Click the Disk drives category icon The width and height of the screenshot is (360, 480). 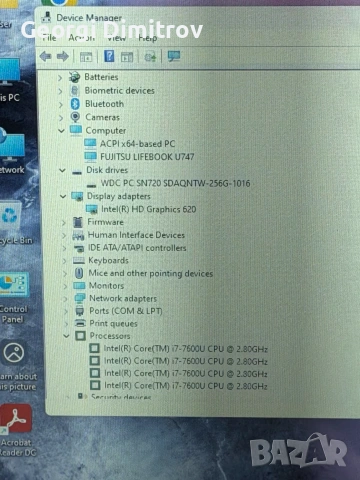(77, 172)
